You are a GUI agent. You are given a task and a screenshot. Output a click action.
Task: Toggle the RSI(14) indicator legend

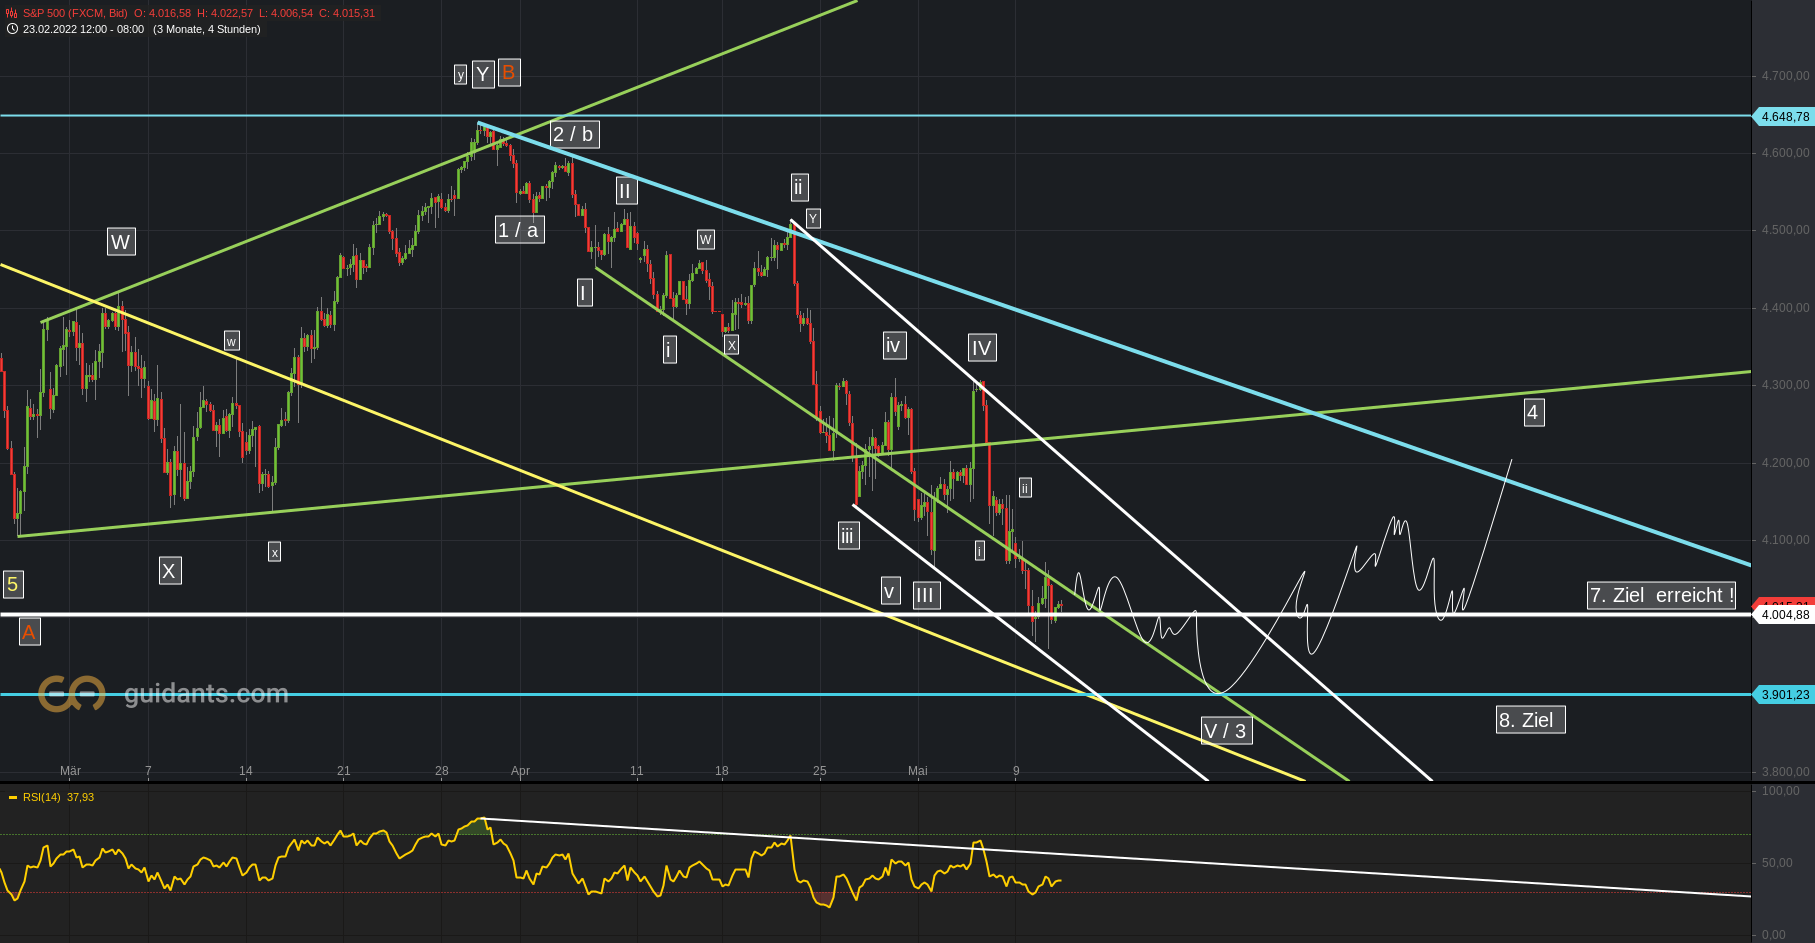(55, 798)
